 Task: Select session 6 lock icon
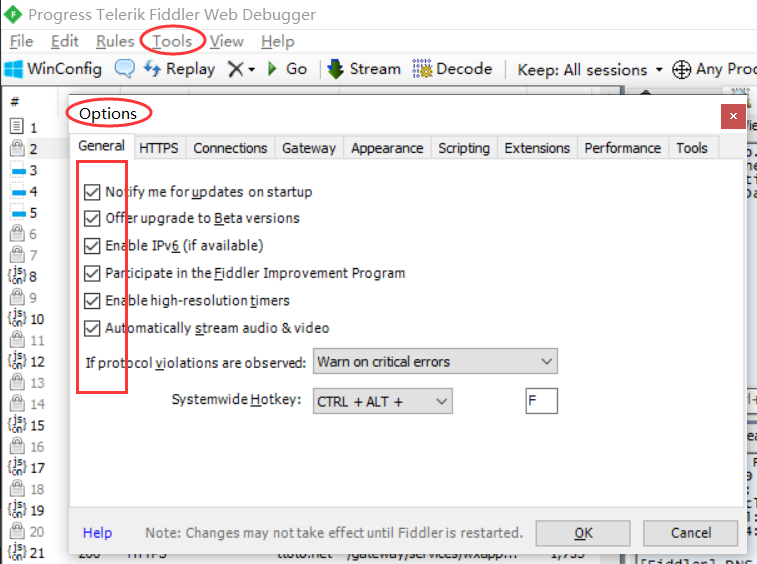click(x=17, y=233)
